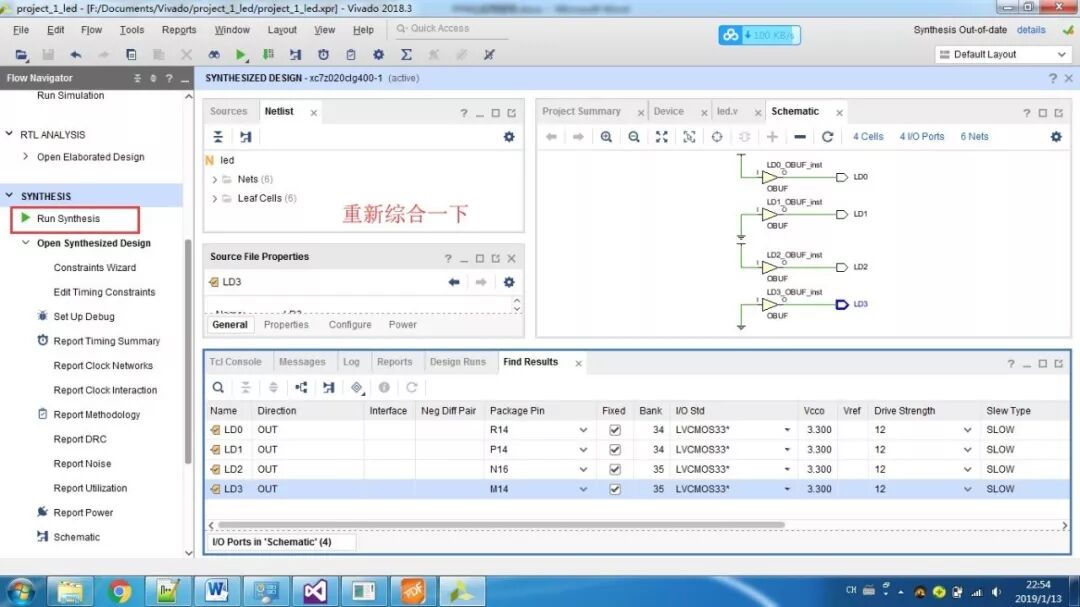Collapse the SYNTHESIS section in Flow Navigator
1080x607 pixels.
10,196
